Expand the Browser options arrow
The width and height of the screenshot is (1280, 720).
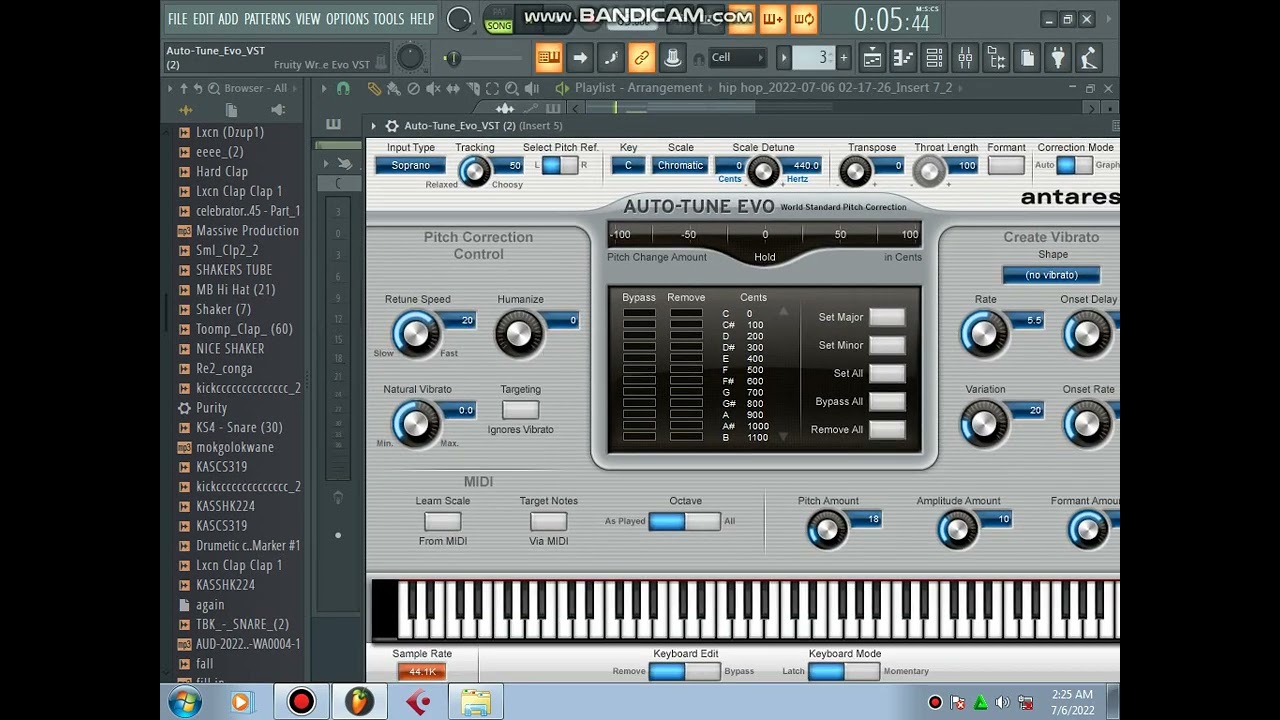(x=170, y=88)
